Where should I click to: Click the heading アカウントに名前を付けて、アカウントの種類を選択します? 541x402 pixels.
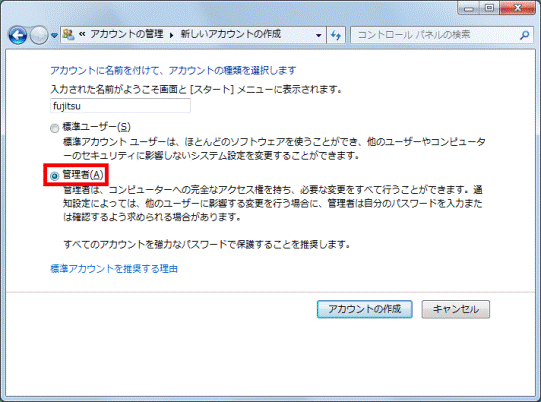coord(173,70)
